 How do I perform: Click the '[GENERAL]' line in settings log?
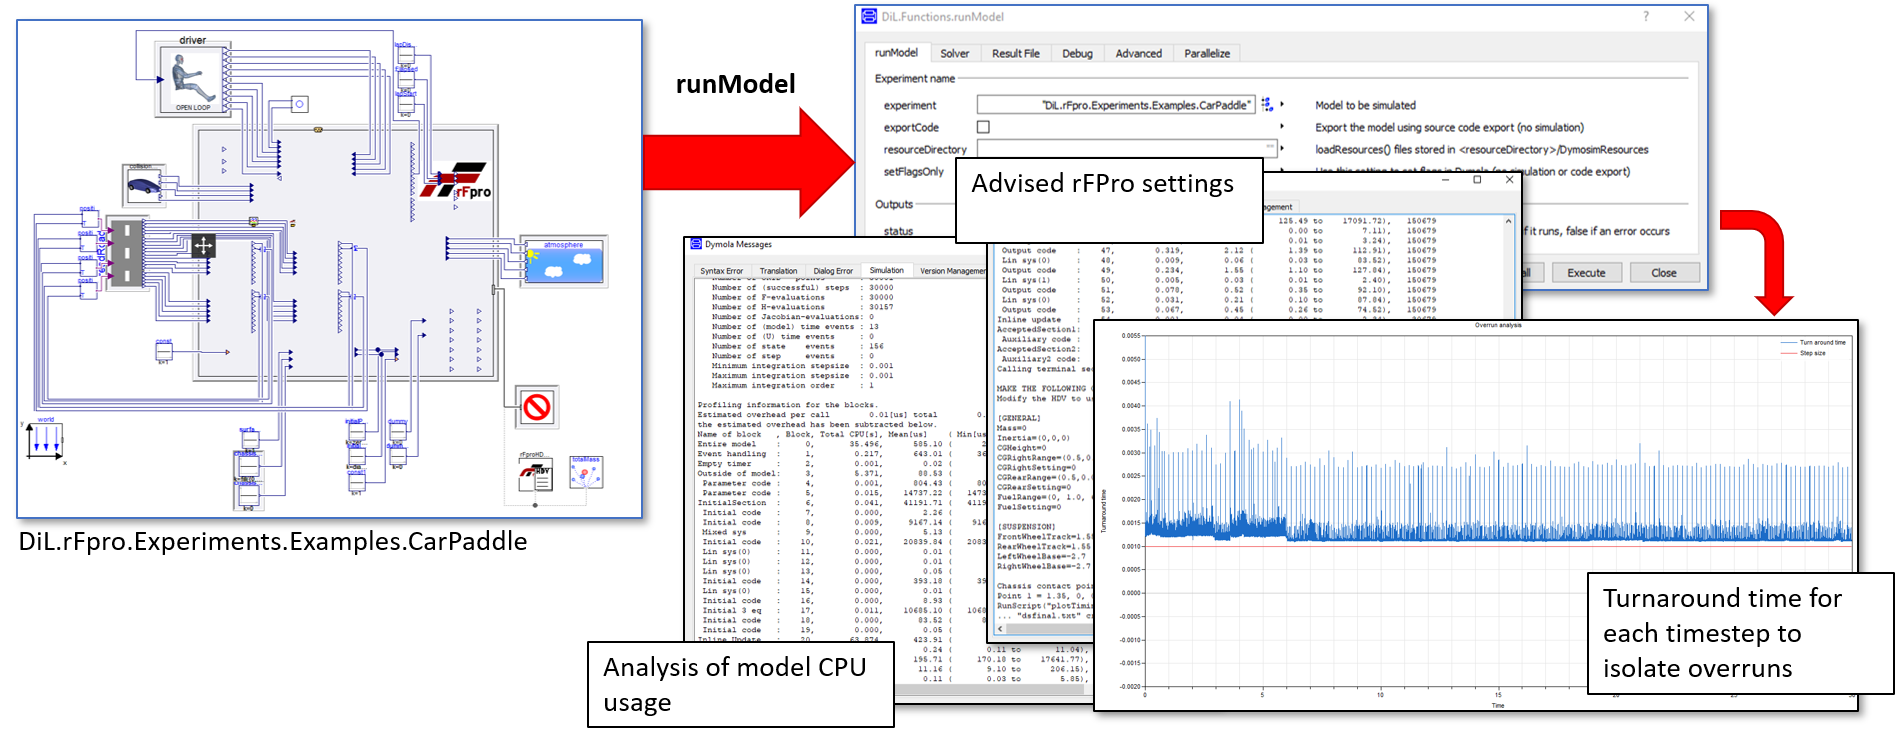point(1018,418)
